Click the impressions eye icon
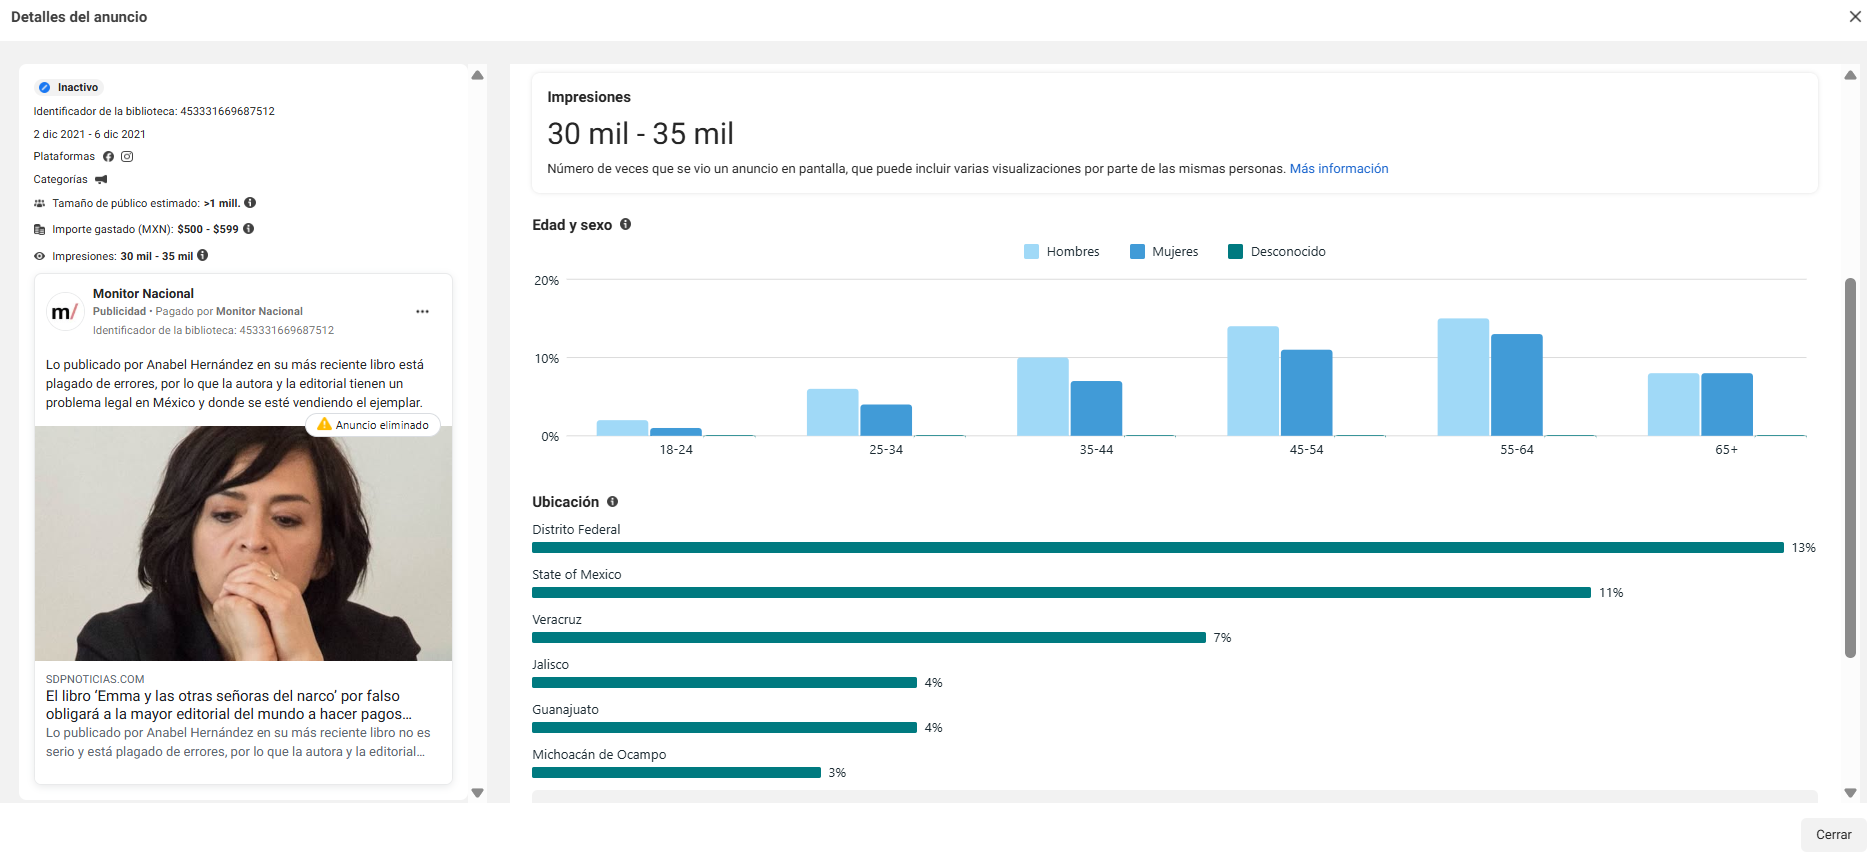Image resolution: width=1867 pixels, height=861 pixels. (x=40, y=257)
